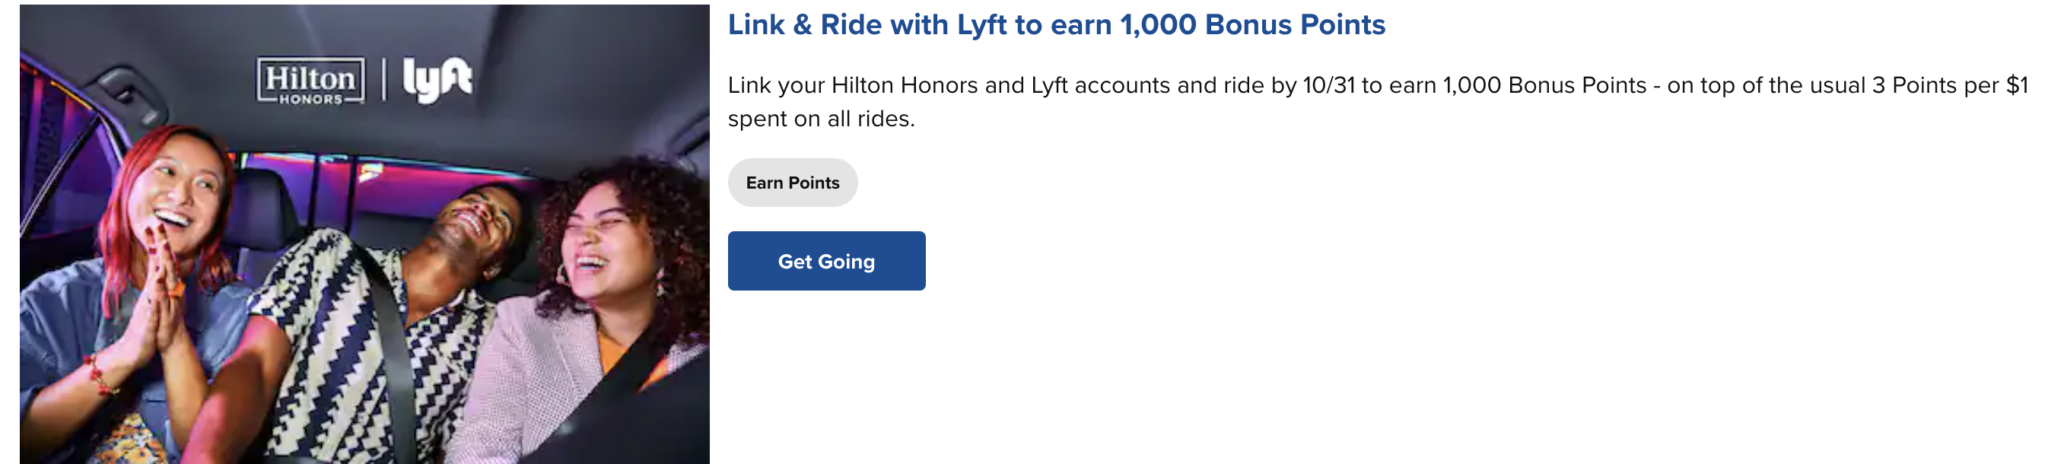Select the Earn Points tag

pos(792,183)
